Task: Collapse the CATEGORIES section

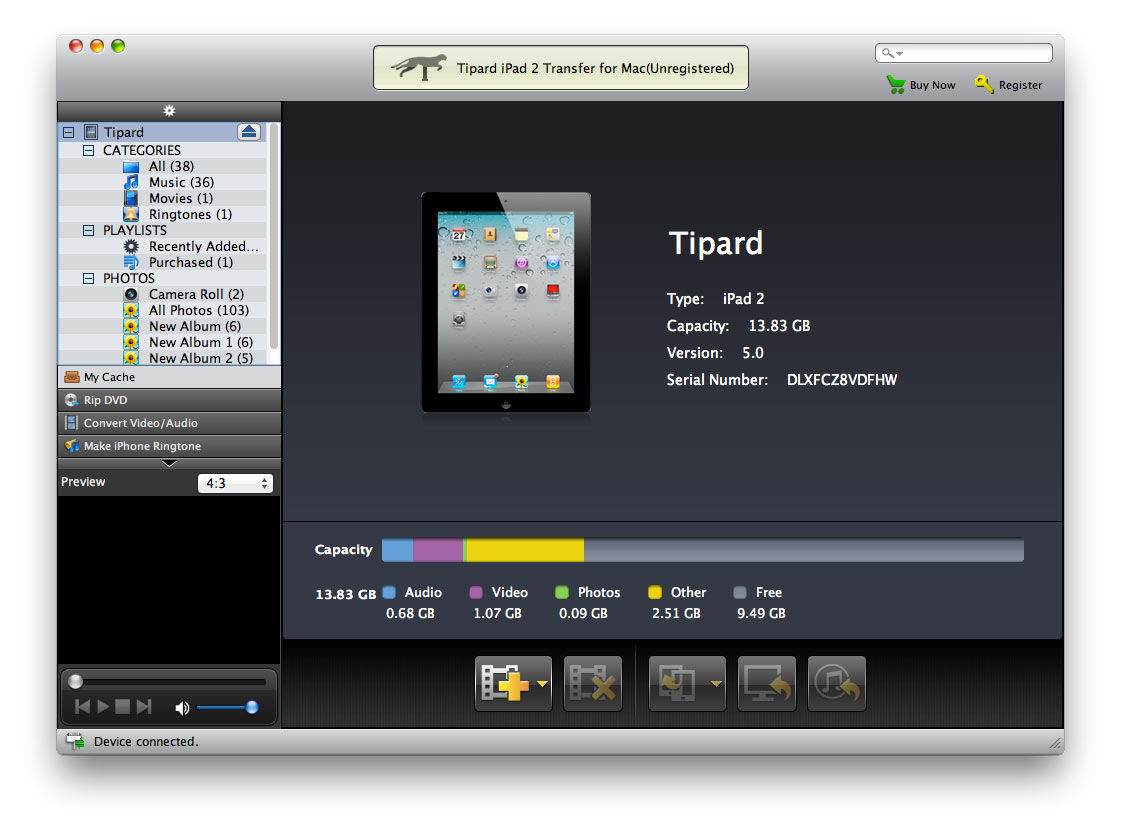Action: pos(89,150)
